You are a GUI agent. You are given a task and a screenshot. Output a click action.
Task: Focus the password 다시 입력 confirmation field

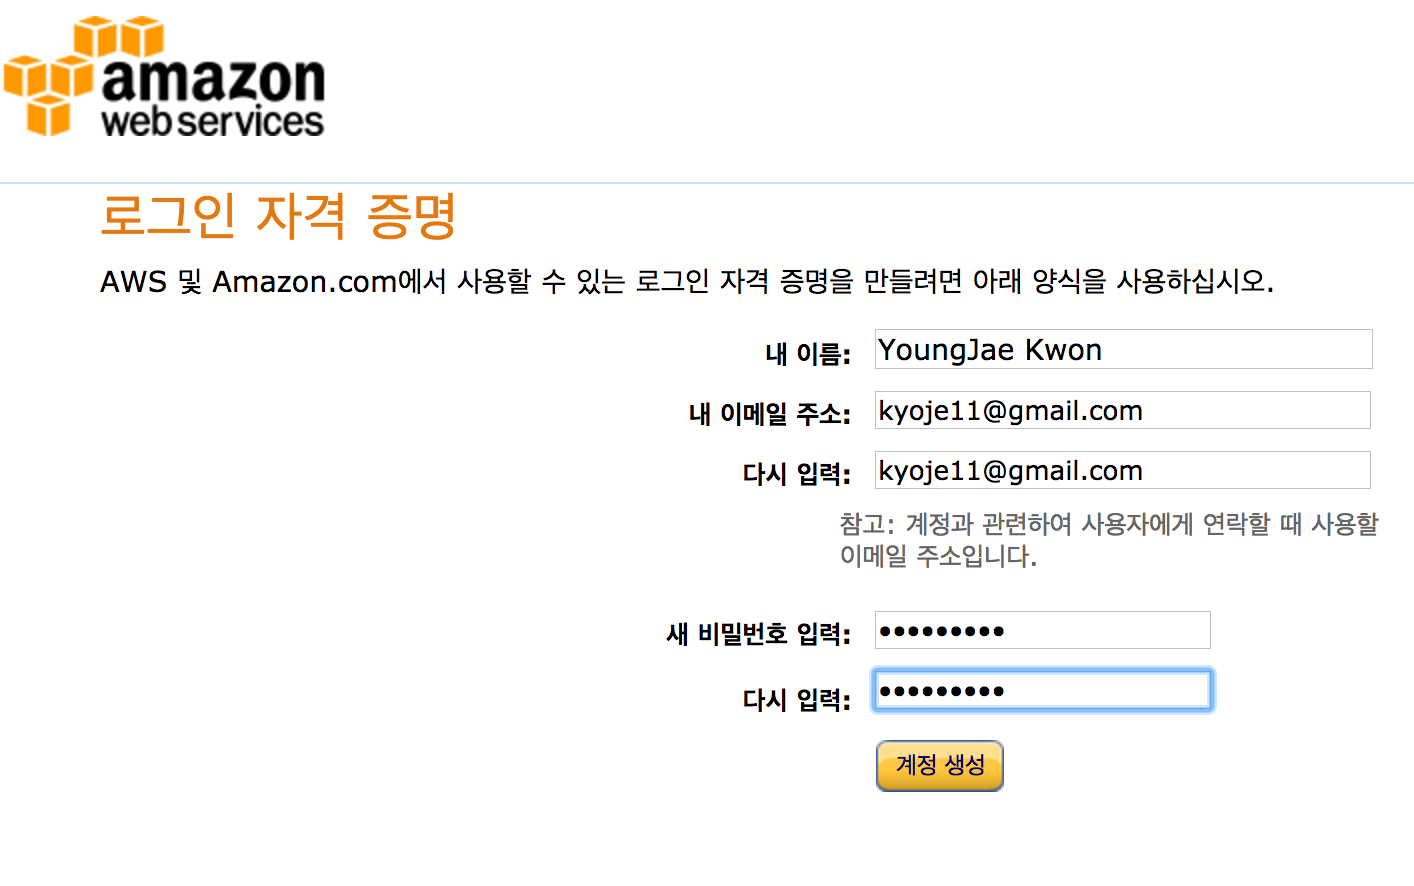click(x=1042, y=690)
